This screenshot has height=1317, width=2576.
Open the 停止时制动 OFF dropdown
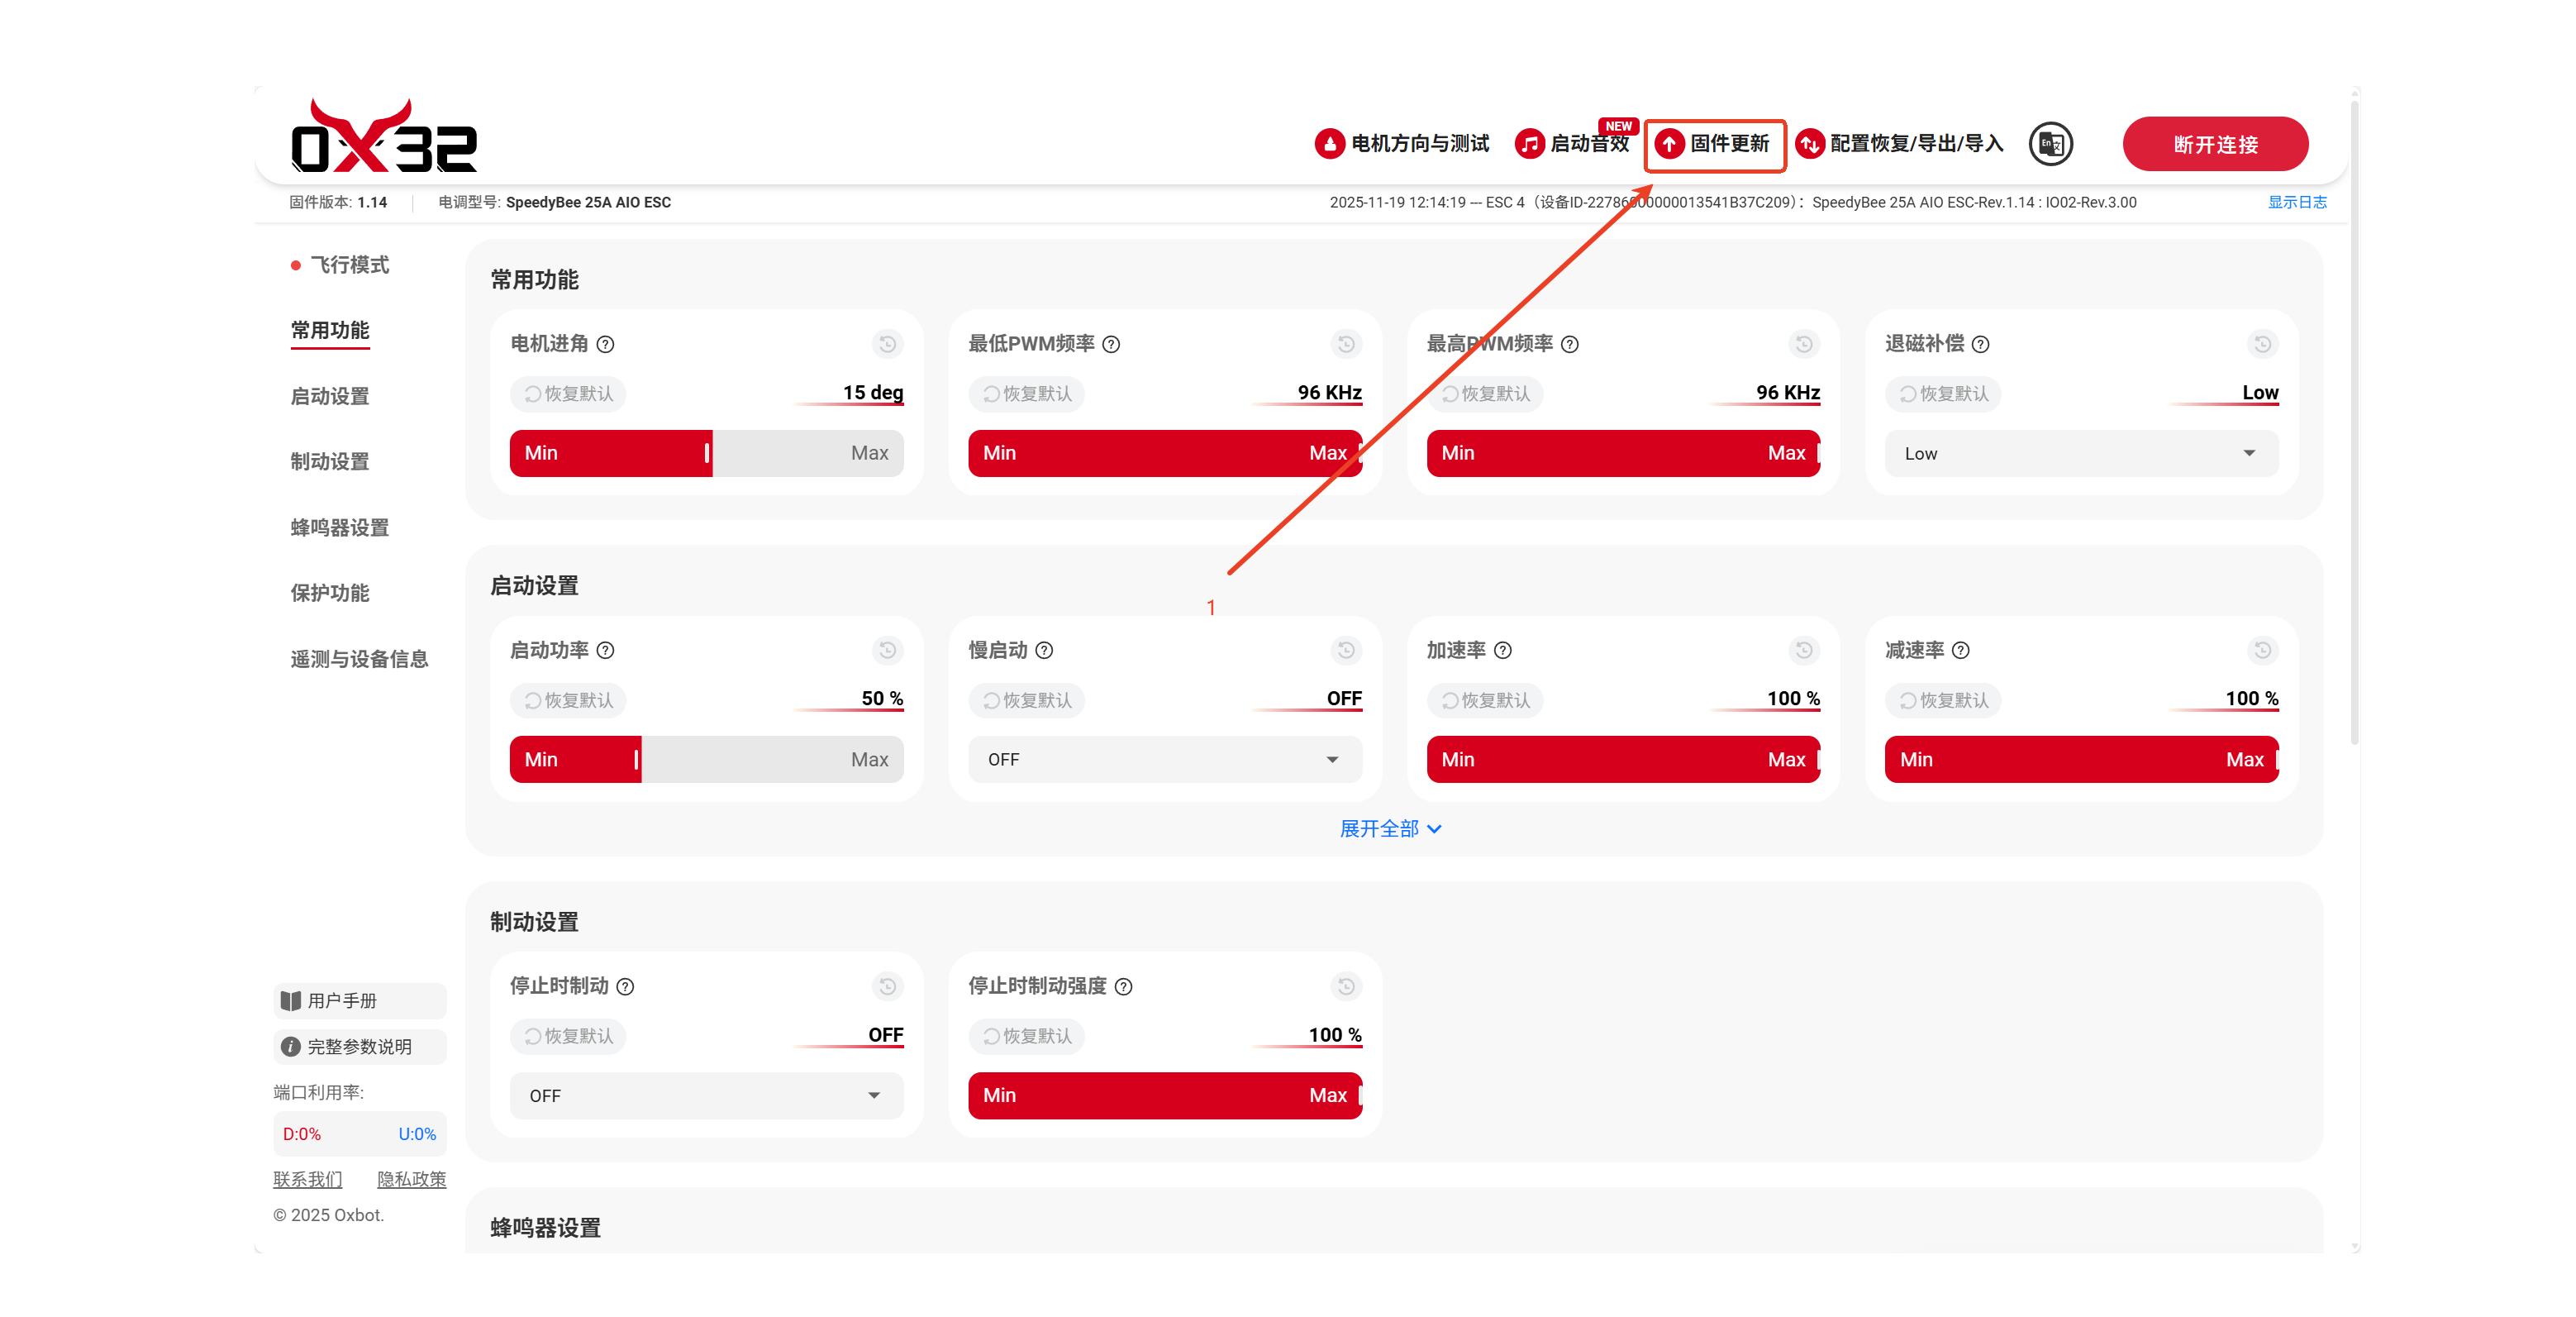[706, 1095]
